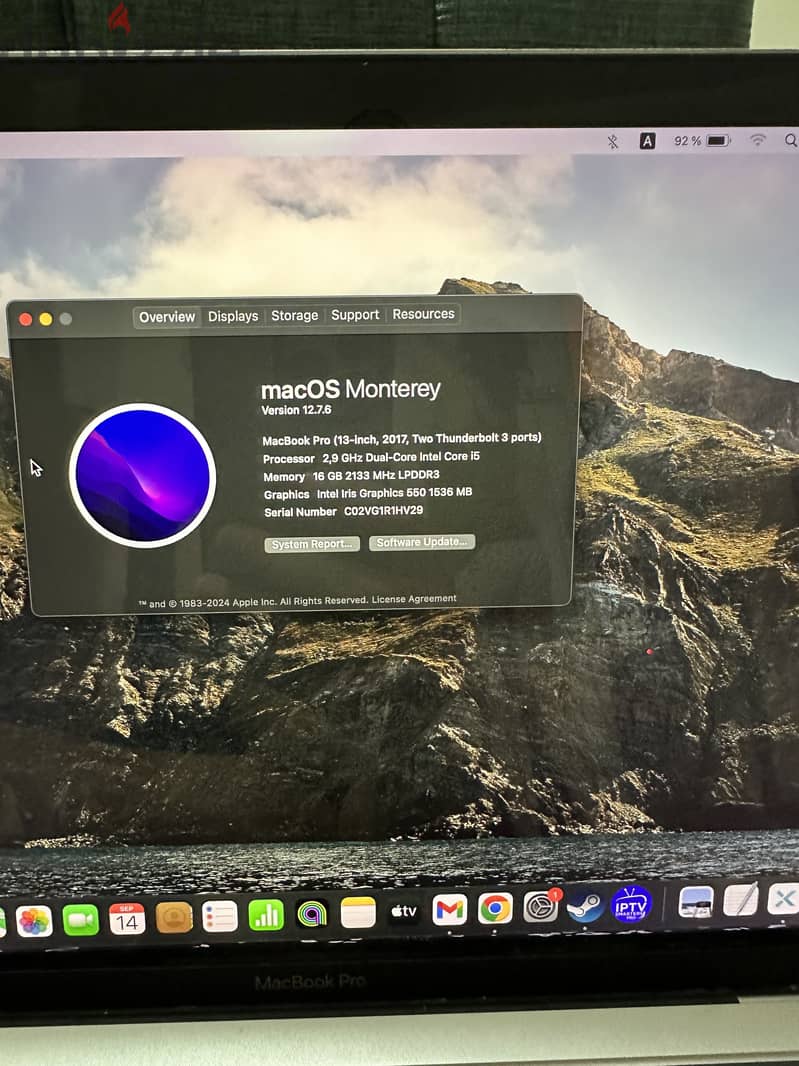Open the License Agreement link
Viewport: 799px width, 1066px height.
coord(414,599)
